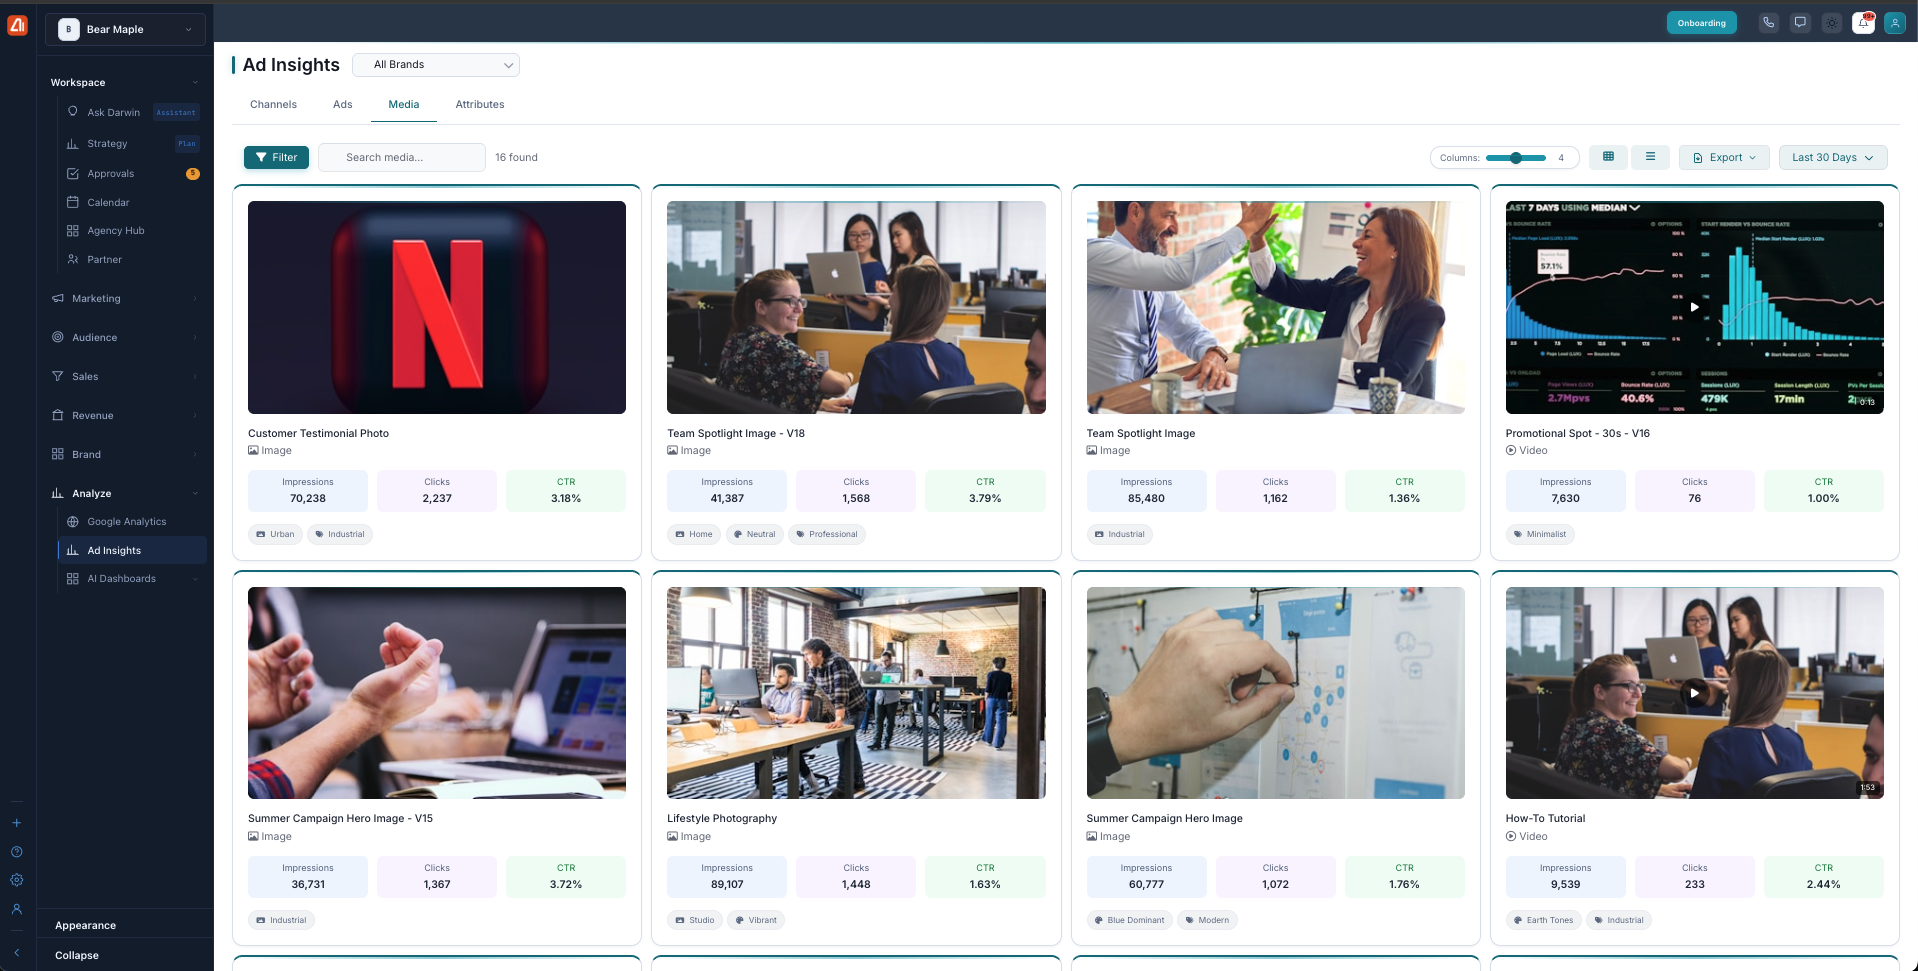This screenshot has width=1918, height=971.
Task: Open the chat message icon in header
Action: point(1800,23)
